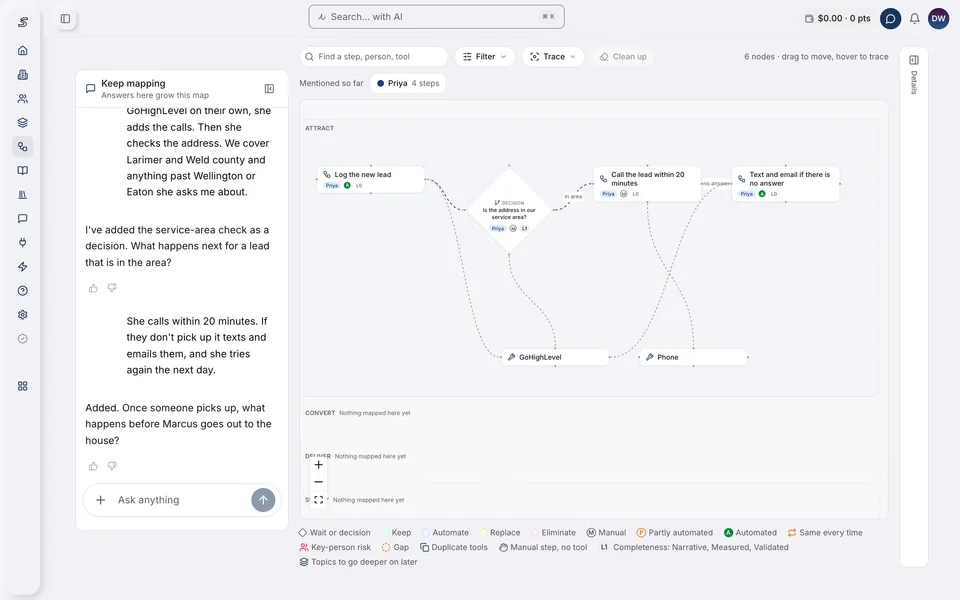
Task: Open the building icon in sidebar
Action: 23,75
